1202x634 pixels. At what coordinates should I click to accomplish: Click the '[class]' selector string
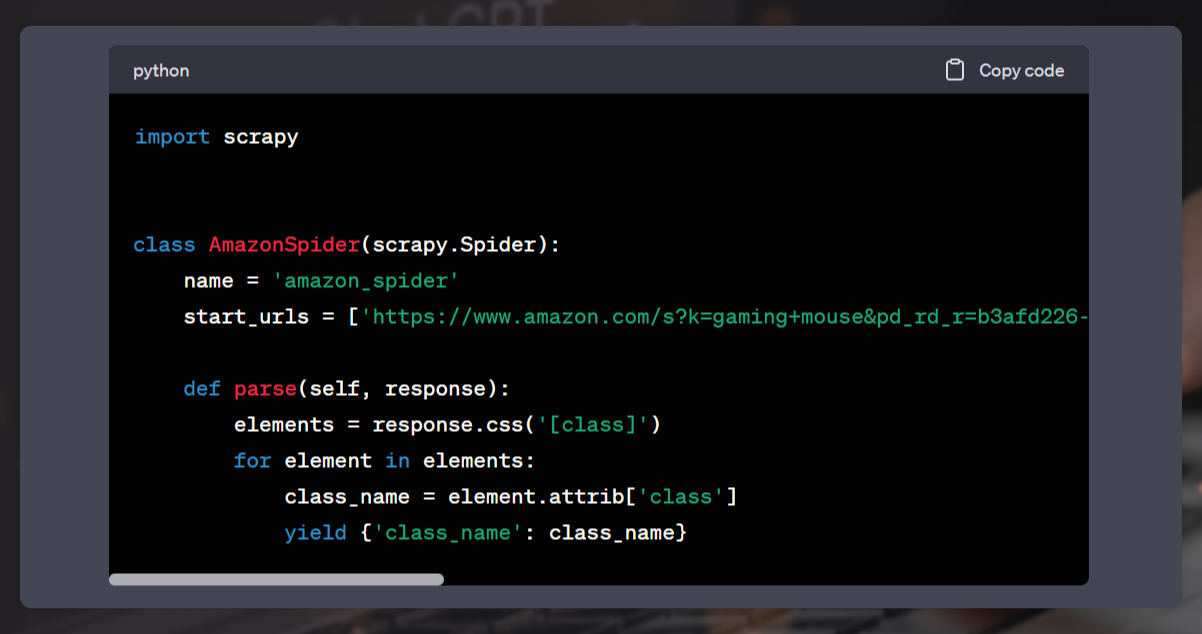[x=593, y=425]
